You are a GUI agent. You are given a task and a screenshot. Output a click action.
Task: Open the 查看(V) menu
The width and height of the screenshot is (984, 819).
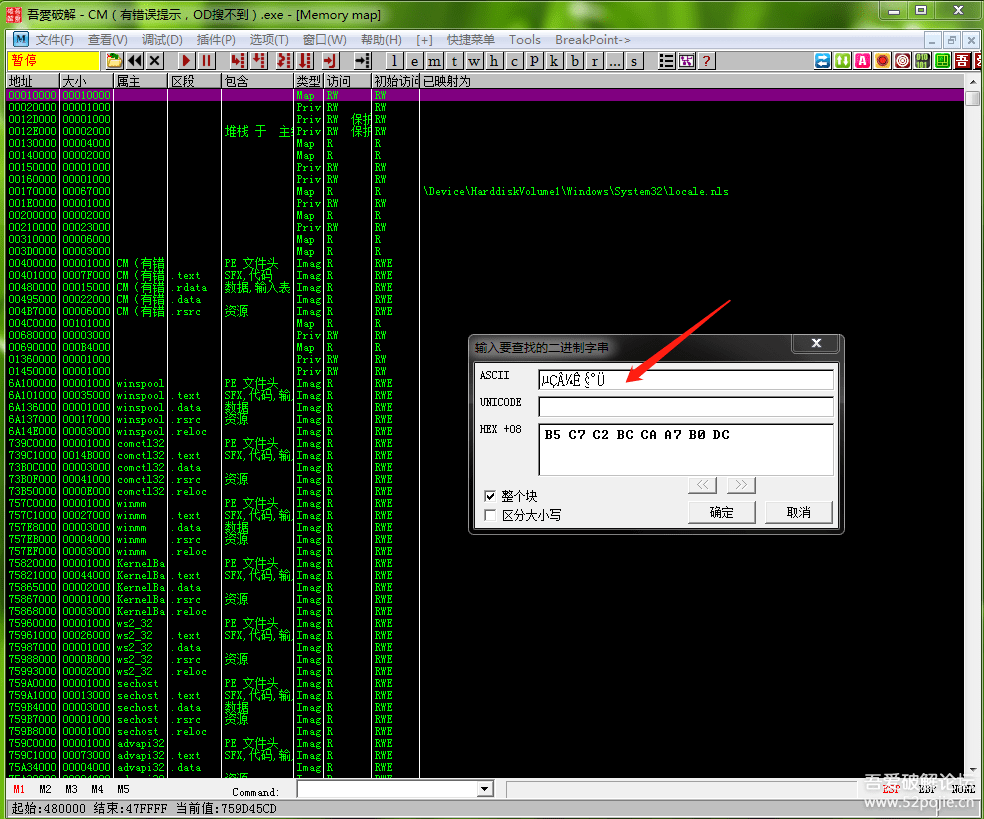[x=108, y=40]
